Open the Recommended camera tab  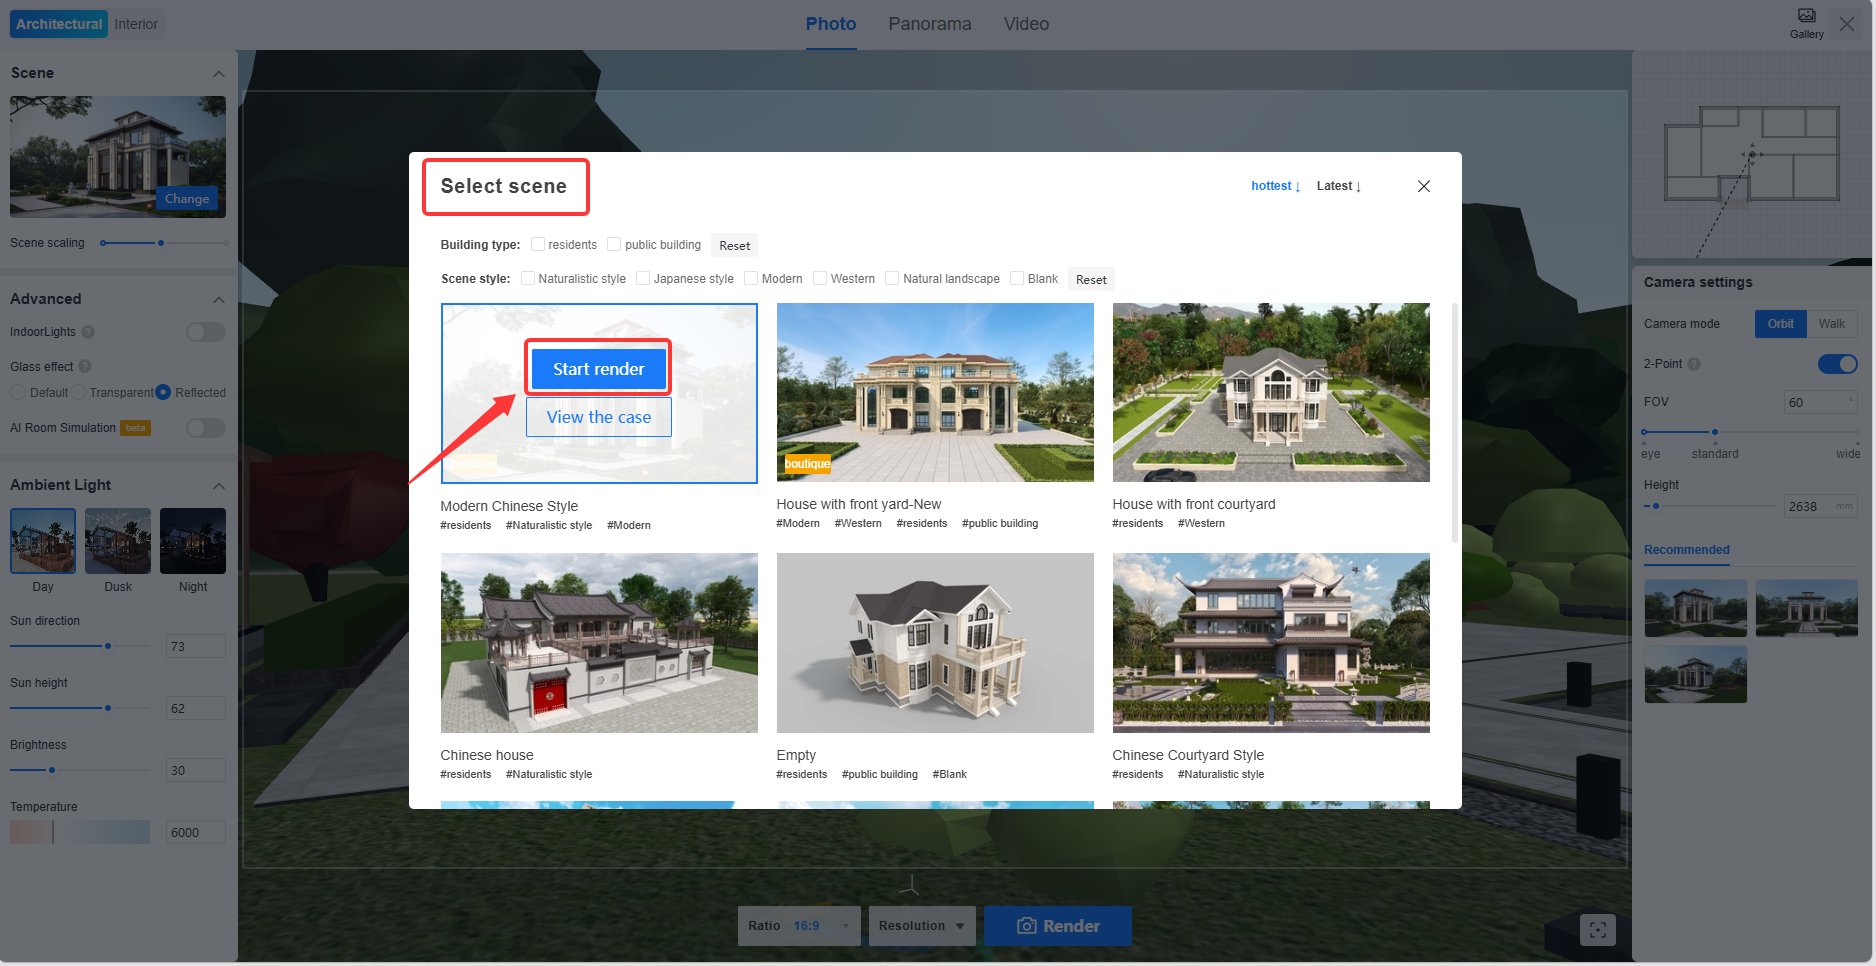tap(1686, 550)
